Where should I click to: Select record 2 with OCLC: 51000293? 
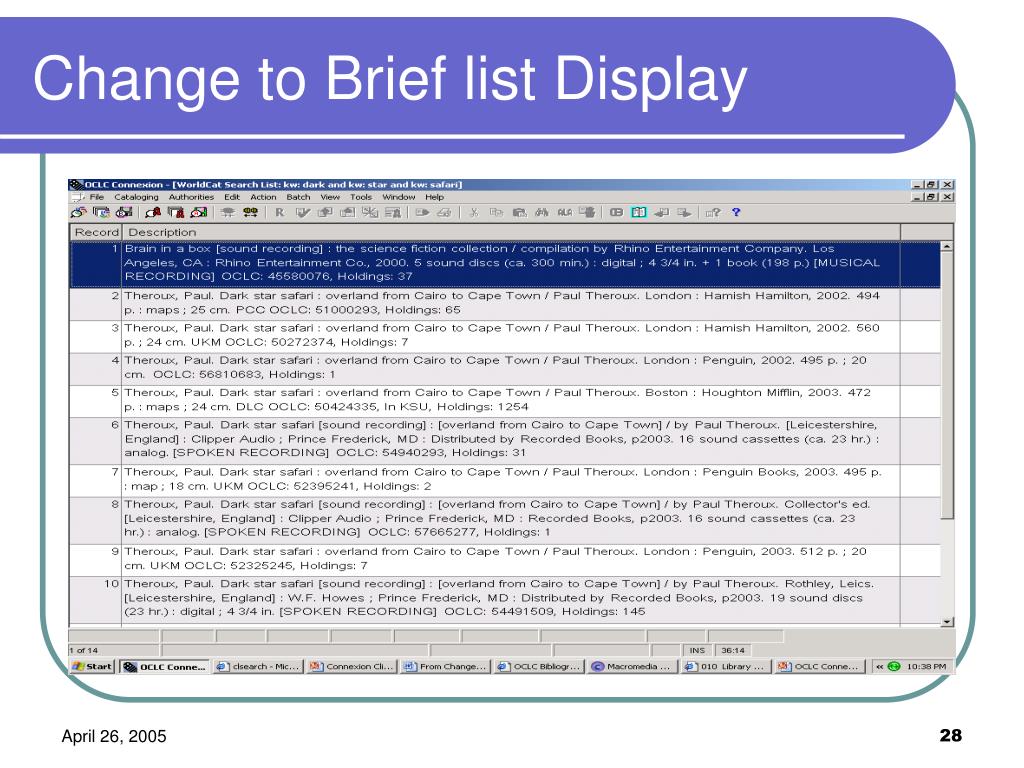pyautogui.click(x=505, y=304)
